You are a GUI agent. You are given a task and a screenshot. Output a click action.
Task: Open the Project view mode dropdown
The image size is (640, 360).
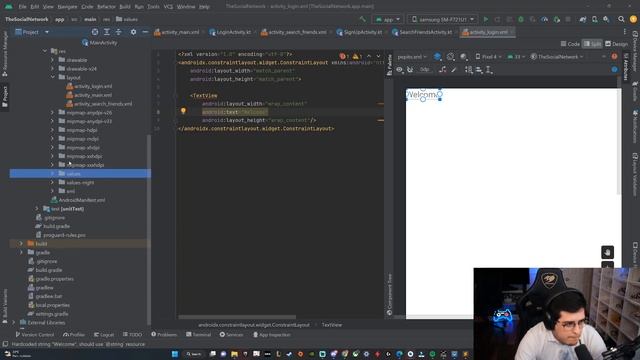(x=32, y=32)
